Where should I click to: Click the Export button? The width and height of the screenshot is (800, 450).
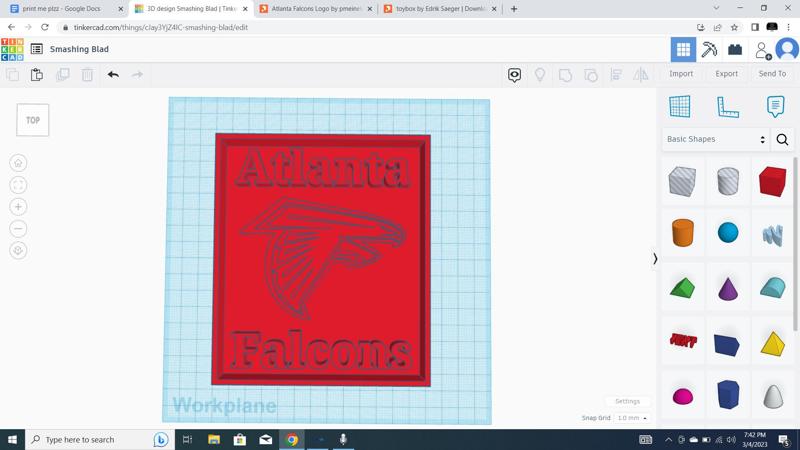[x=727, y=74]
